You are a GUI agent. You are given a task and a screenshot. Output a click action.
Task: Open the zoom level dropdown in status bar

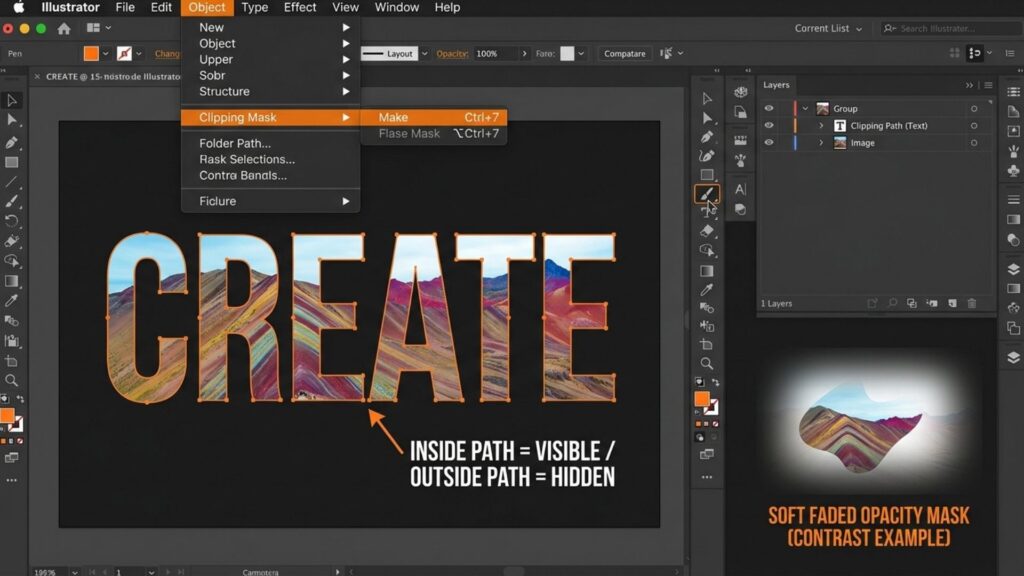tap(74, 572)
